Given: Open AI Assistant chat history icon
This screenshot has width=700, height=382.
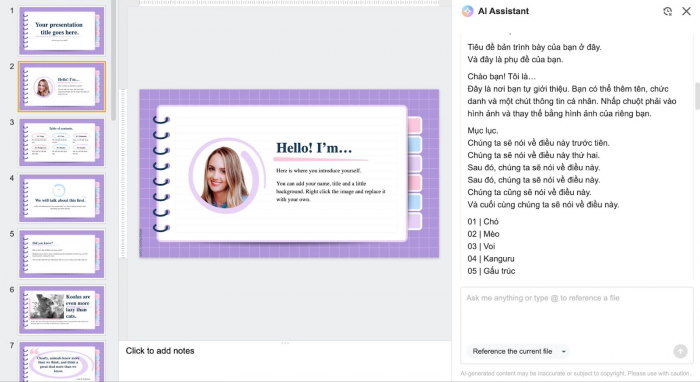Looking at the screenshot, I should [x=667, y=11].
